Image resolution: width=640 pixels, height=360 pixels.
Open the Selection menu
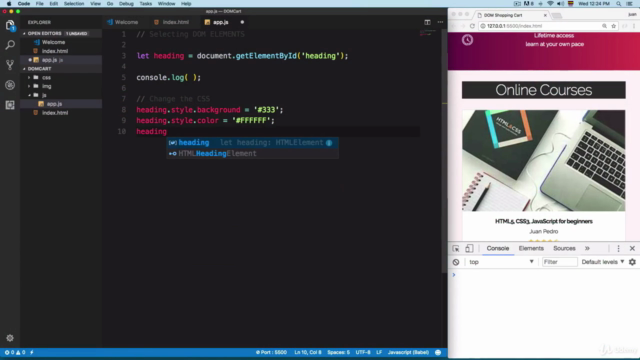74,4
